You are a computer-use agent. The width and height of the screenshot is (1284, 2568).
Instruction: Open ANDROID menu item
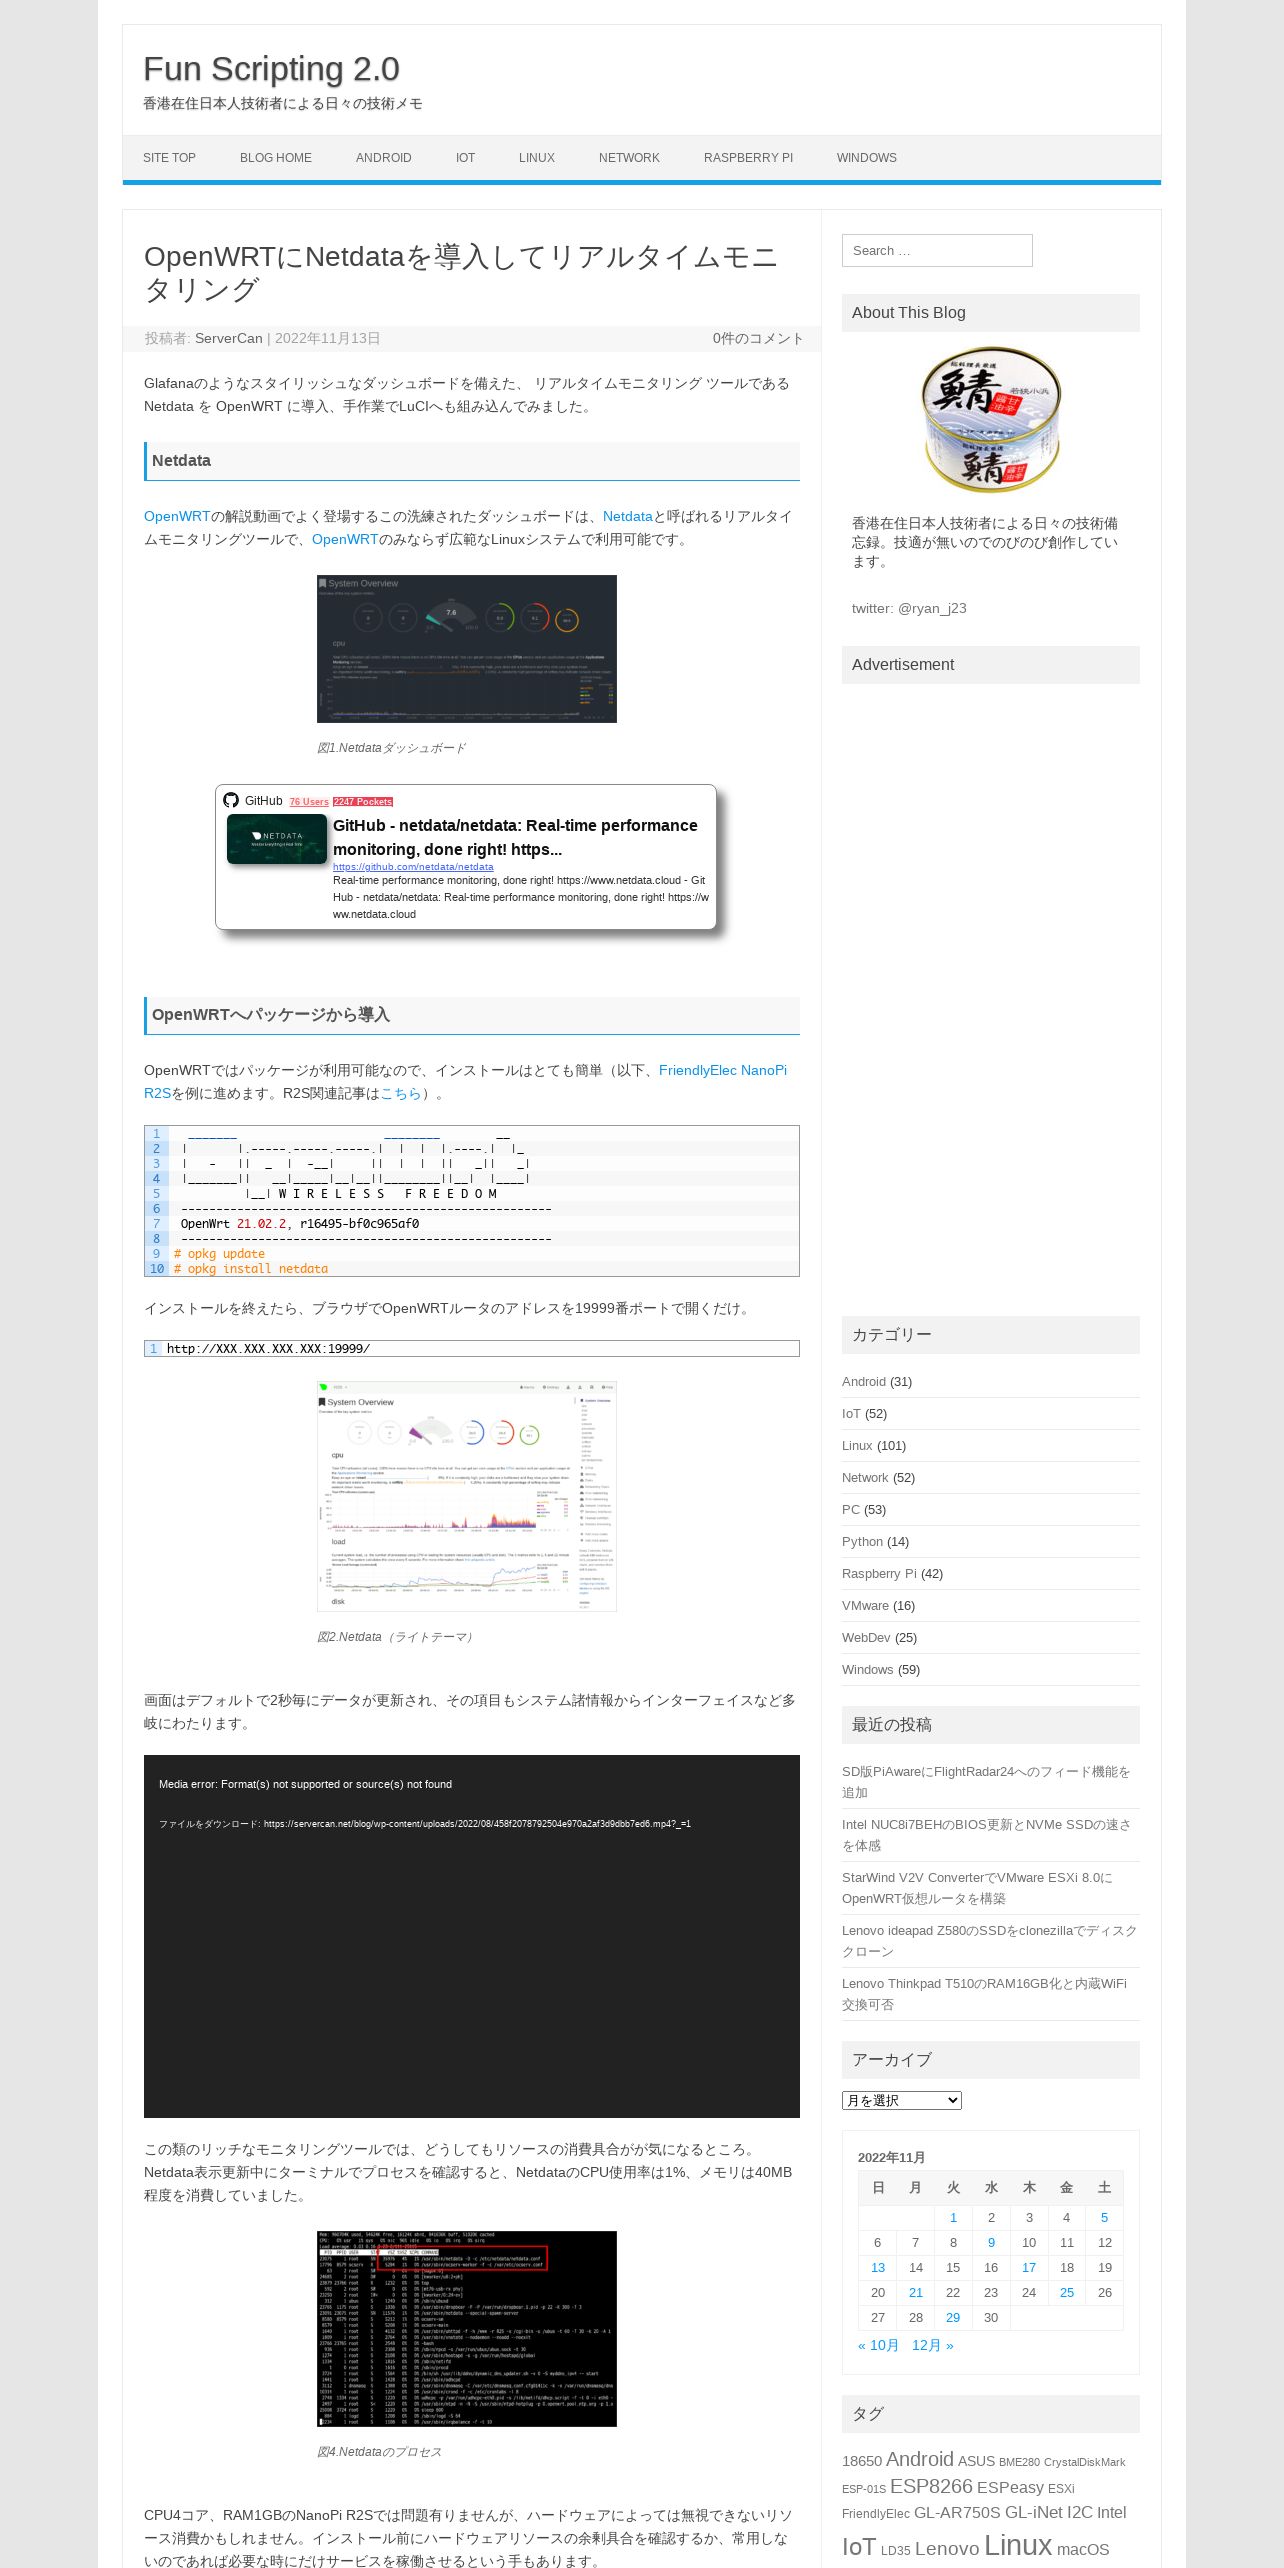[384, 158]
